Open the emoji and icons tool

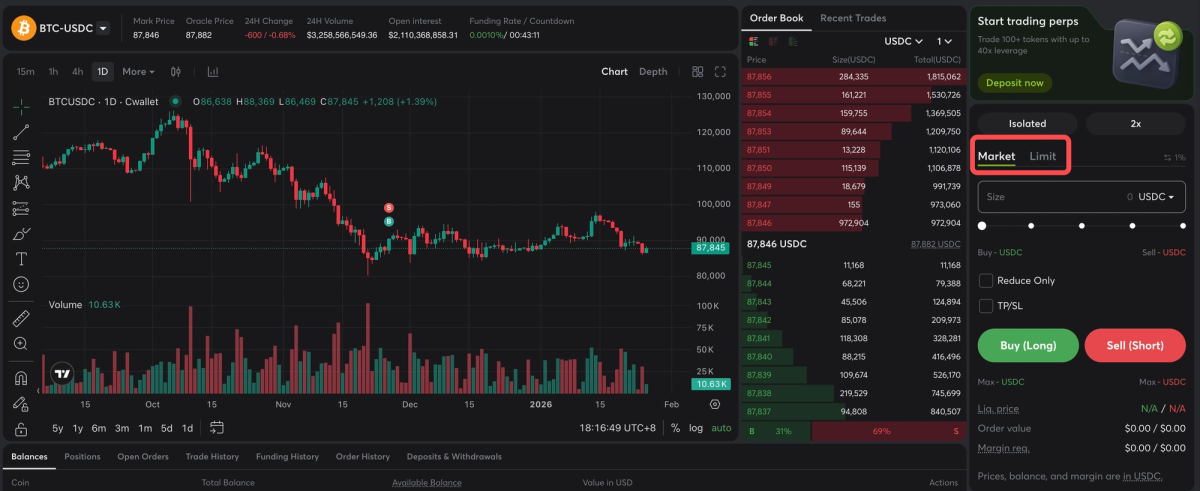21,285
